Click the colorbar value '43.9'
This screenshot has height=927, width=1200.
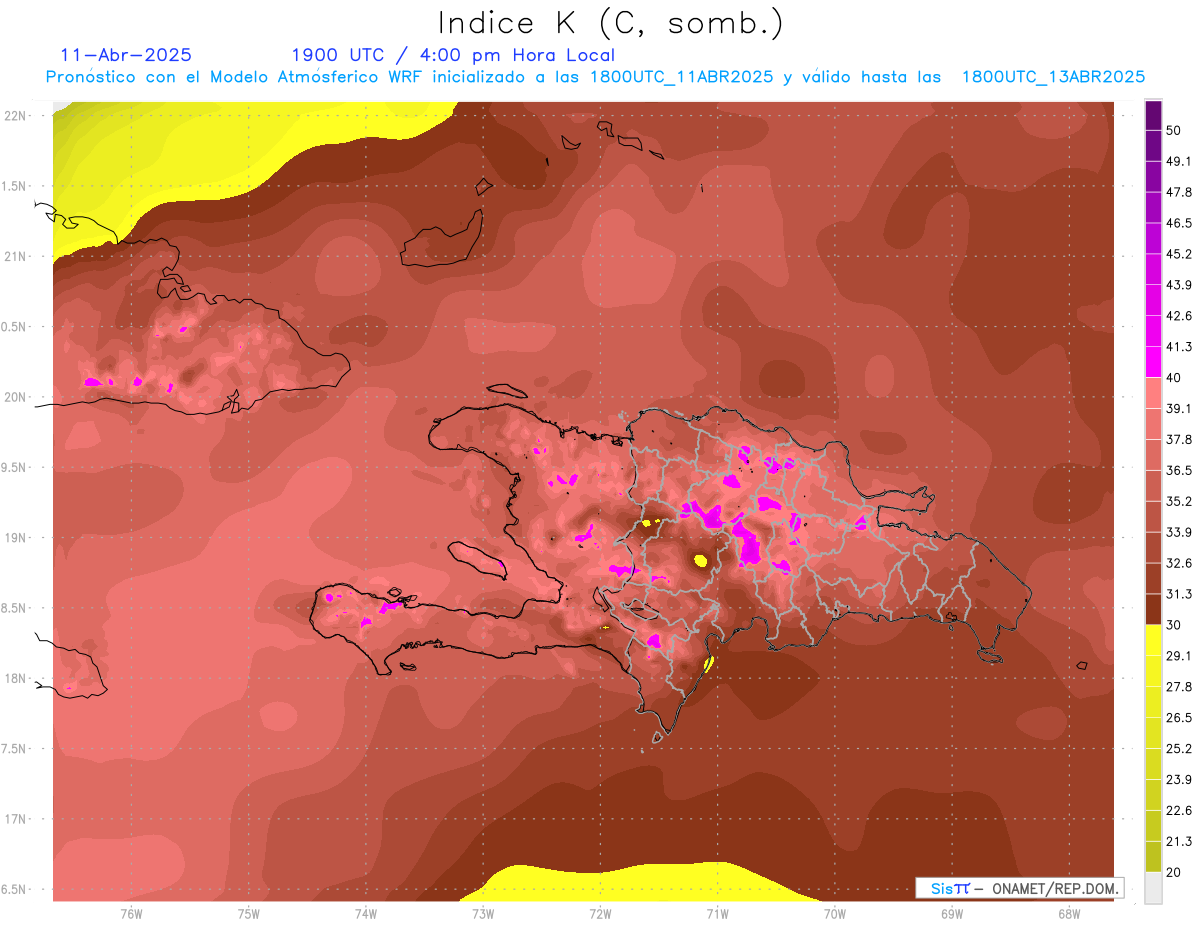[x=1179, y=285]
